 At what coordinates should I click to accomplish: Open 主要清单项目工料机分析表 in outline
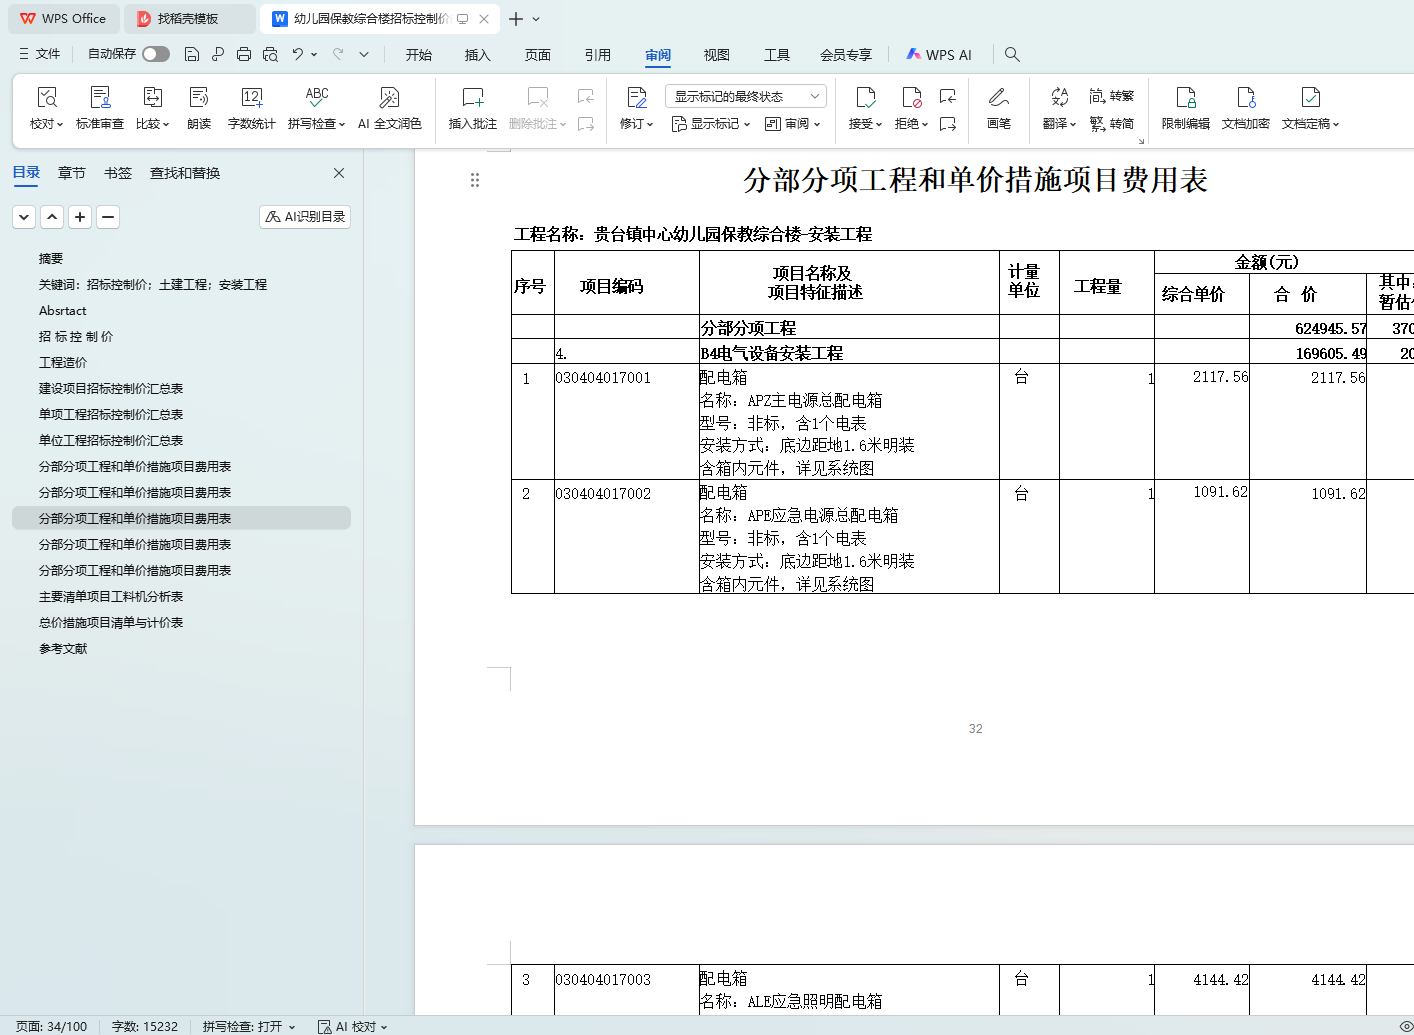pyautogui.click(x=111, y=596)
